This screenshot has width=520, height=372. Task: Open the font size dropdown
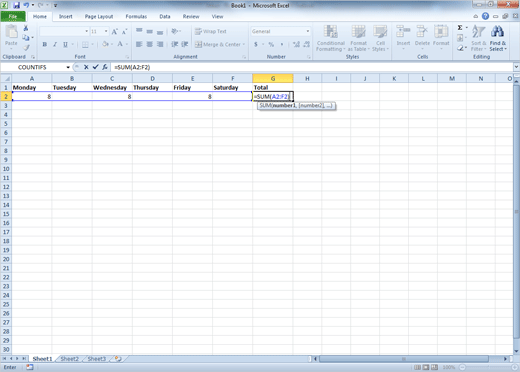[106, 31]
